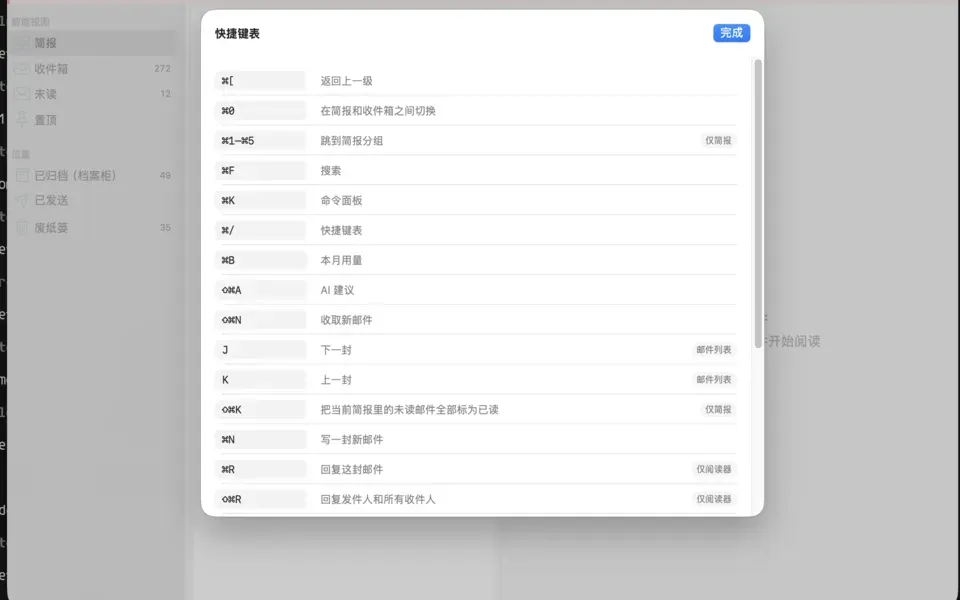This screenshot has height=600, width=960.
Task: Click the 完成 button in the shortcuts dialog
Action: pos(731,33)
